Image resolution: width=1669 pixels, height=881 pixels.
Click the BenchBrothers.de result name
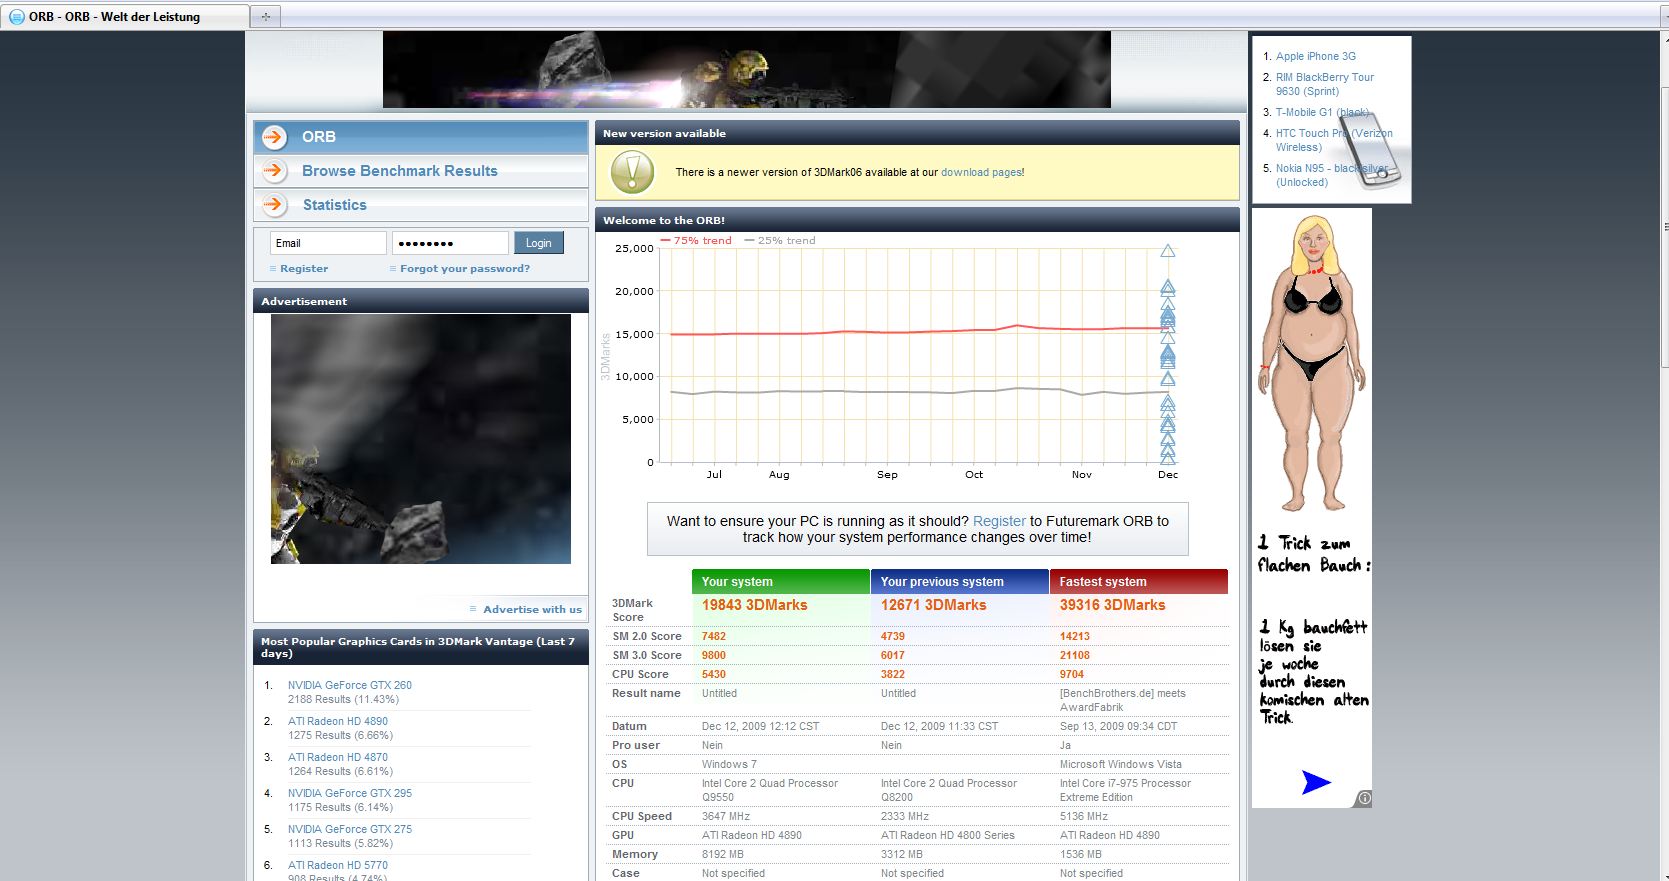coord(1122,700)
